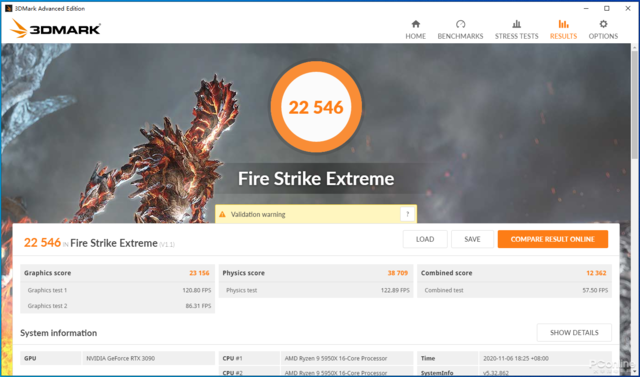Click the SAVE button
Viewport: 640px width, 377px height.
tap(472, 239)
